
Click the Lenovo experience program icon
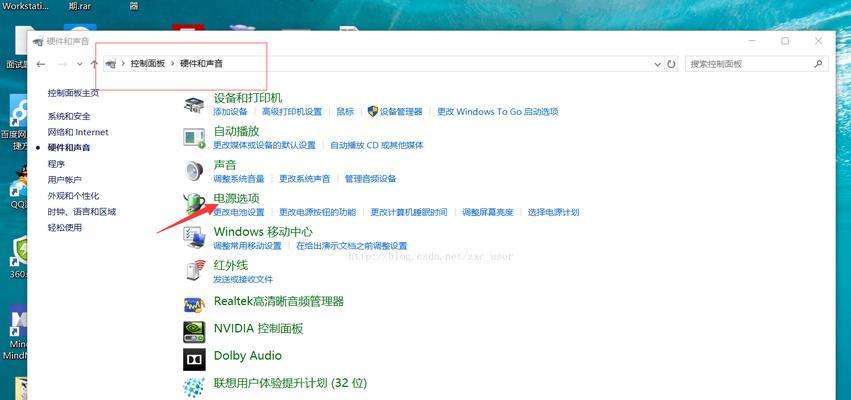click(194, 386)
